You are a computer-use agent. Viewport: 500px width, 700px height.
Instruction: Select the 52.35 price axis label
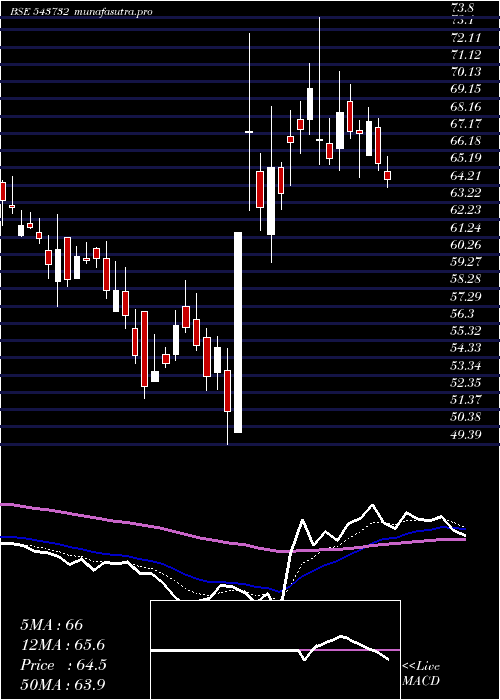tap(466, 383)
